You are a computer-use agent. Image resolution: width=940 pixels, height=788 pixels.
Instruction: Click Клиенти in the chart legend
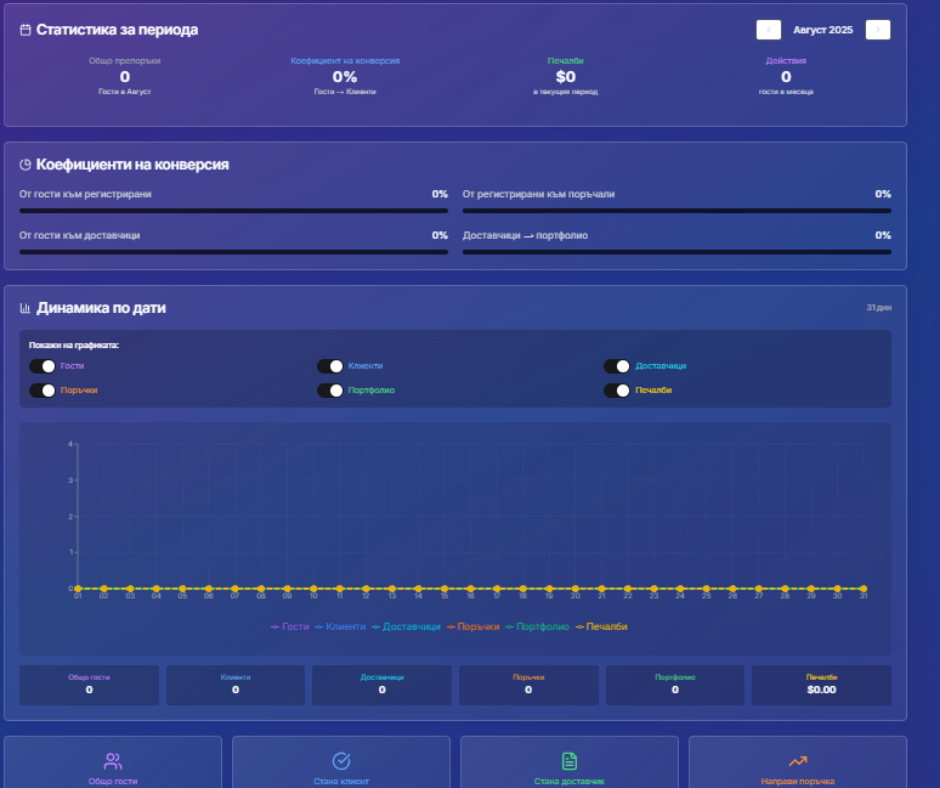340,627
